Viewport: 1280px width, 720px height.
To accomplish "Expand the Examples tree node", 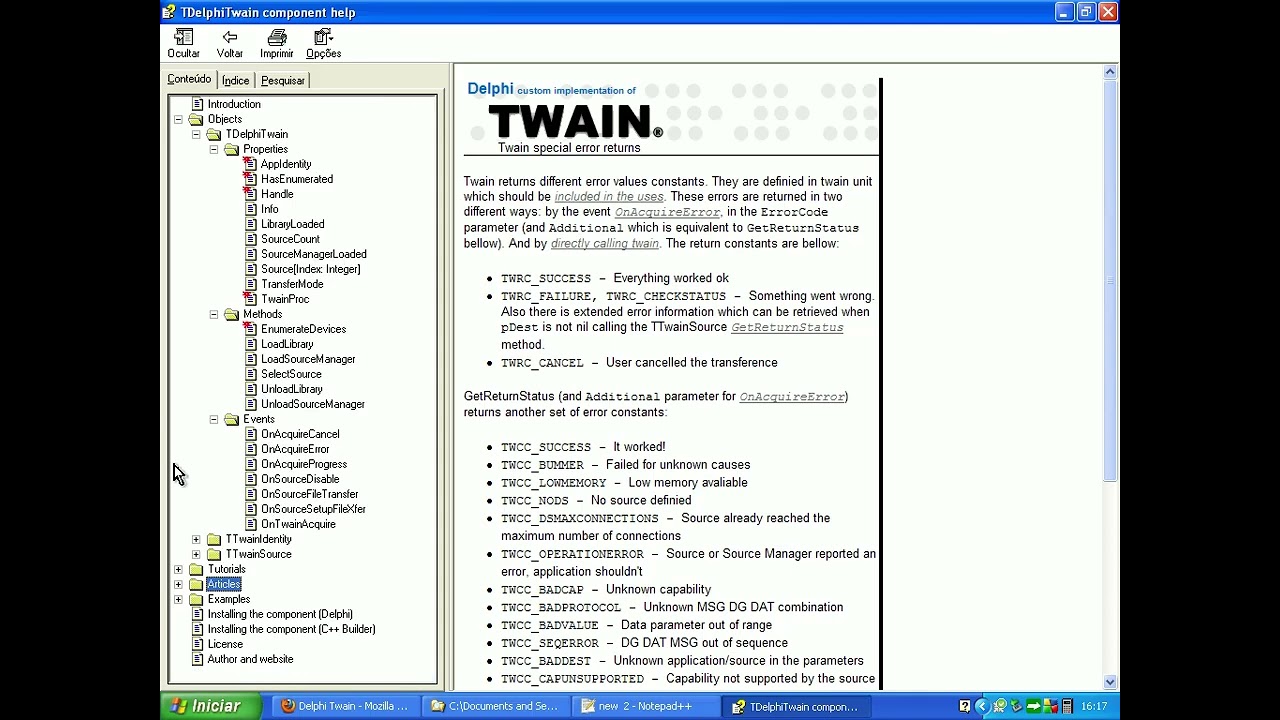I will coord(178,599).
